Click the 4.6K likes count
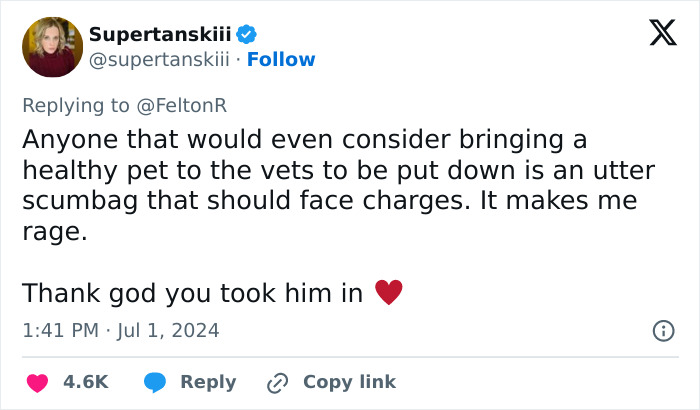Image resolution: width=700 pixels, height=410 pixels. click(85, 382)
